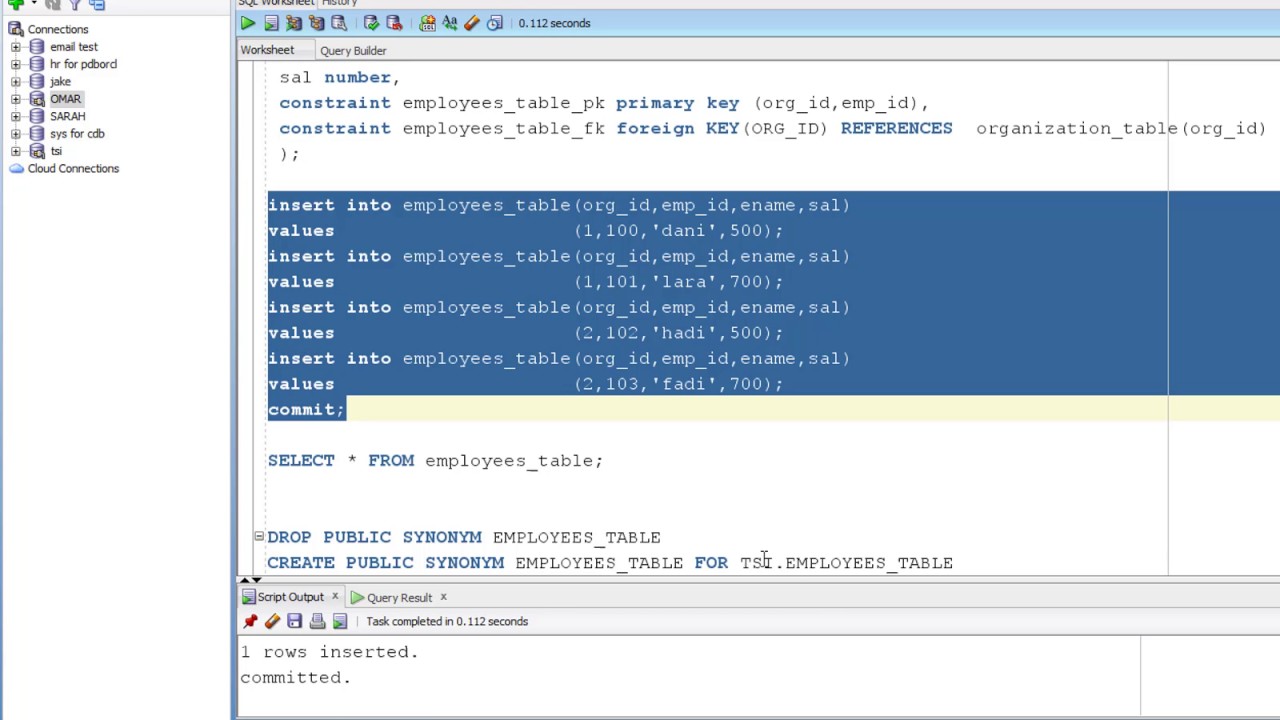Switch to the Query Builder tab
The width and height of the screenshot is (1280, 720).
(353, 50)
